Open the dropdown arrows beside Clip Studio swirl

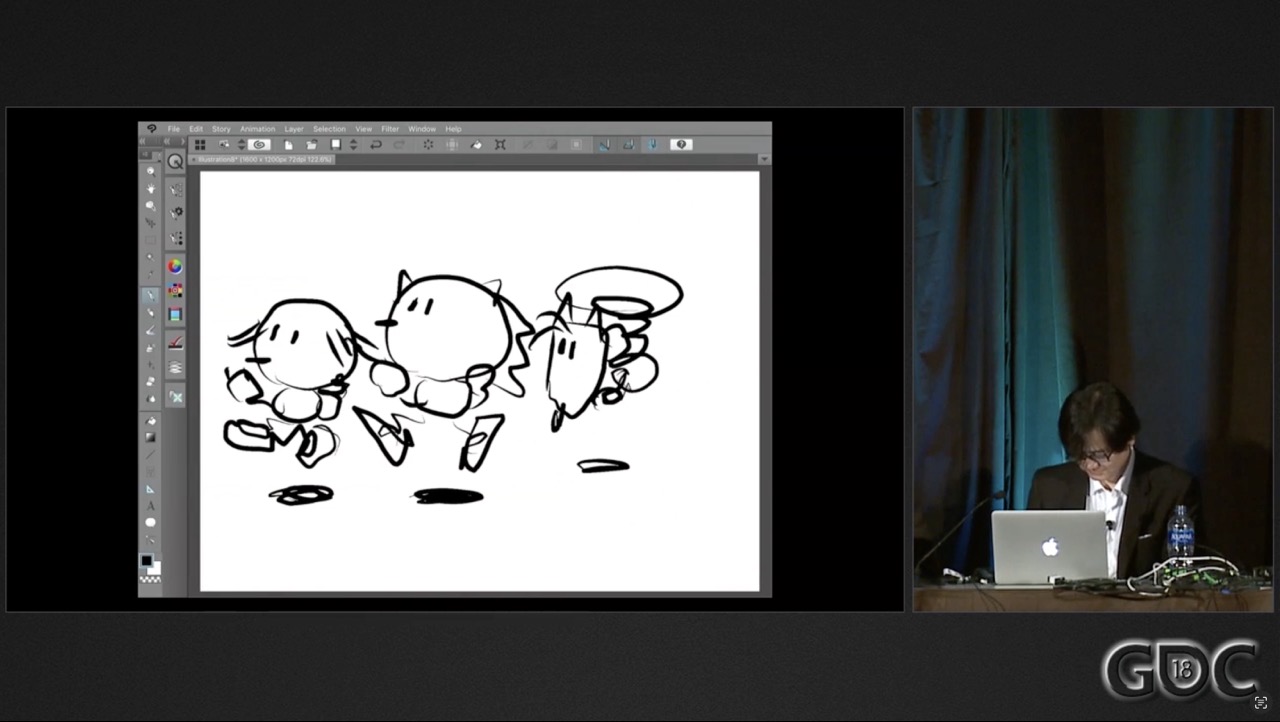click(241, 145)
